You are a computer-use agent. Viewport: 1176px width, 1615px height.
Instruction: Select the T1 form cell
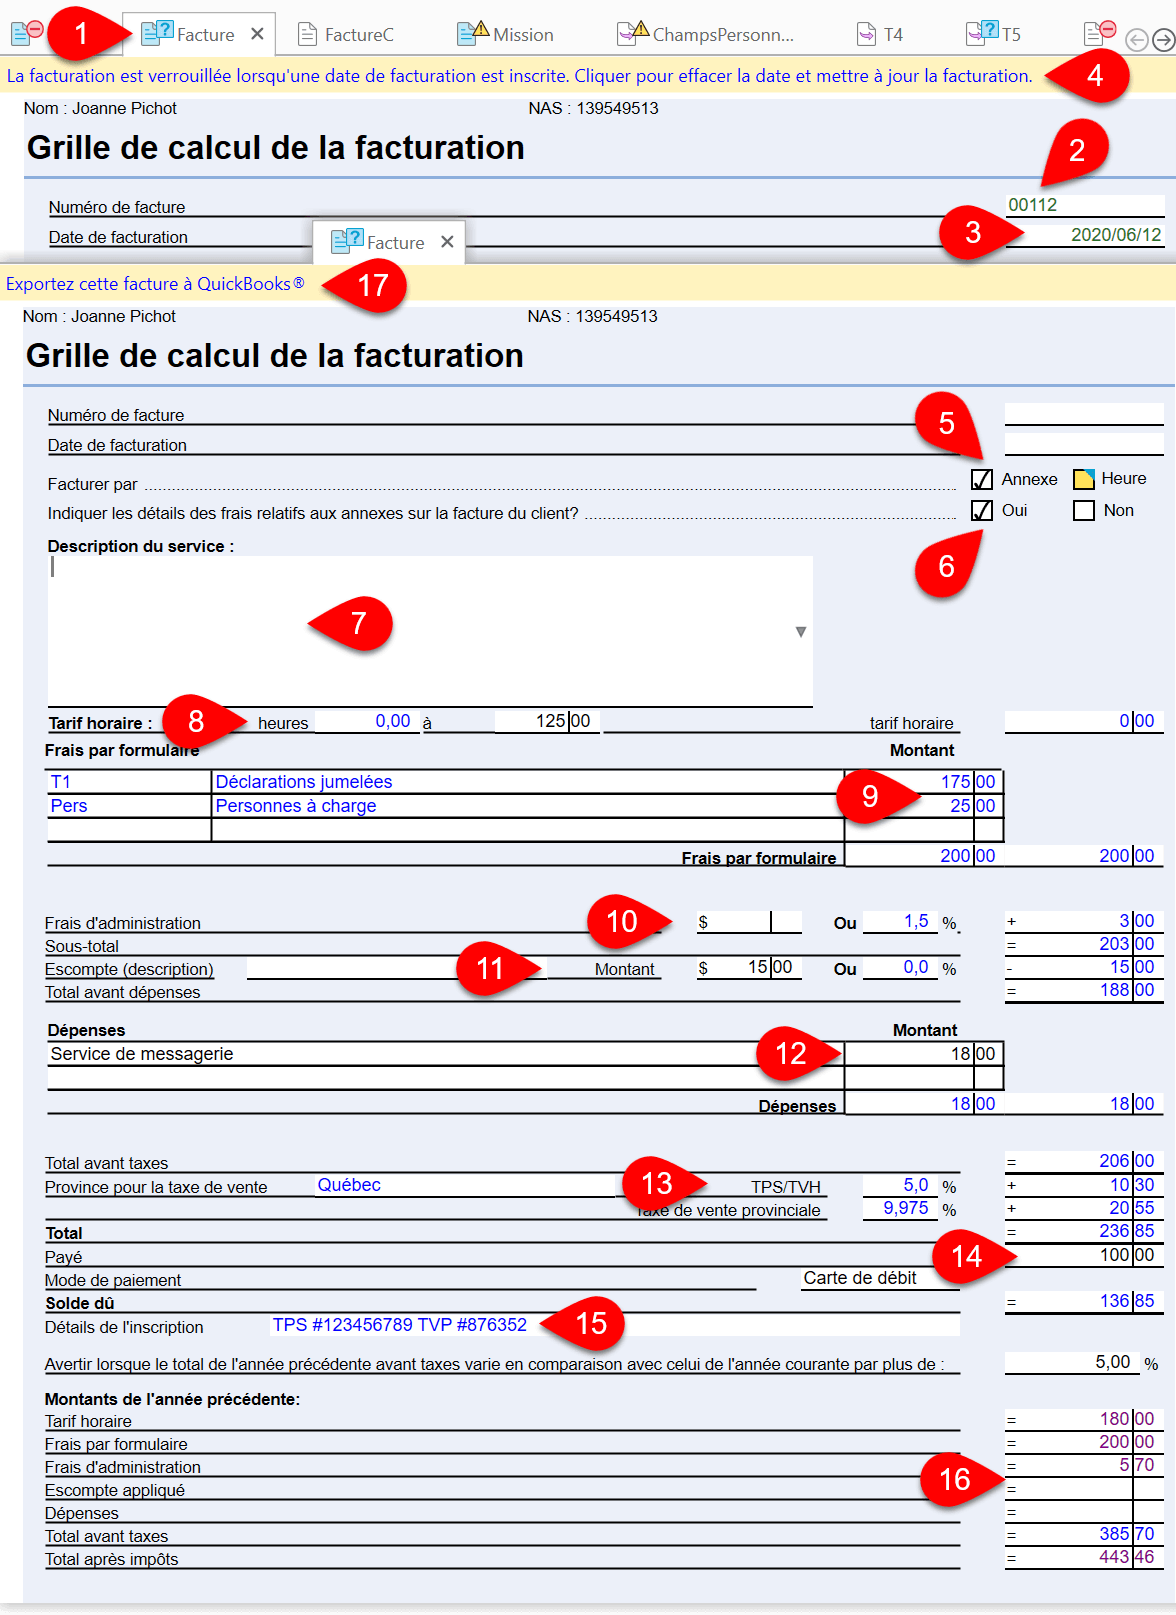click(129, 782)
